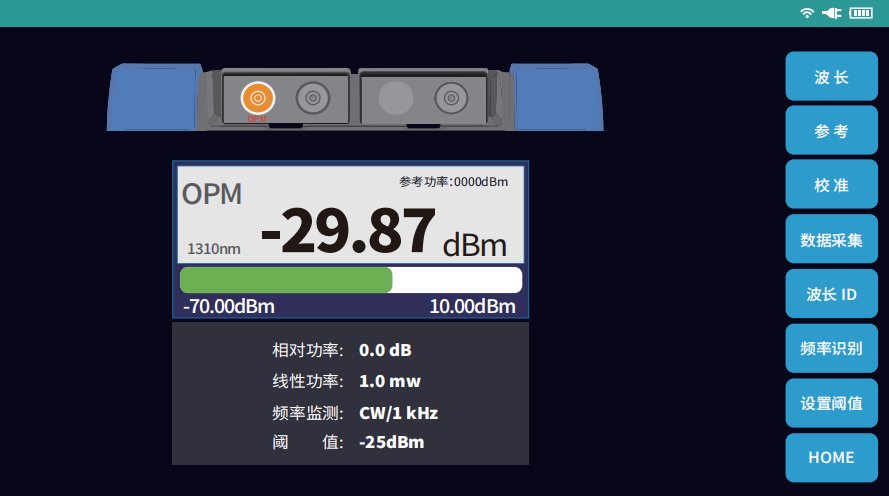Click the 相对功率 value 0.0 dB
This screenshot has height=496, width=889.
pos(386,350)
